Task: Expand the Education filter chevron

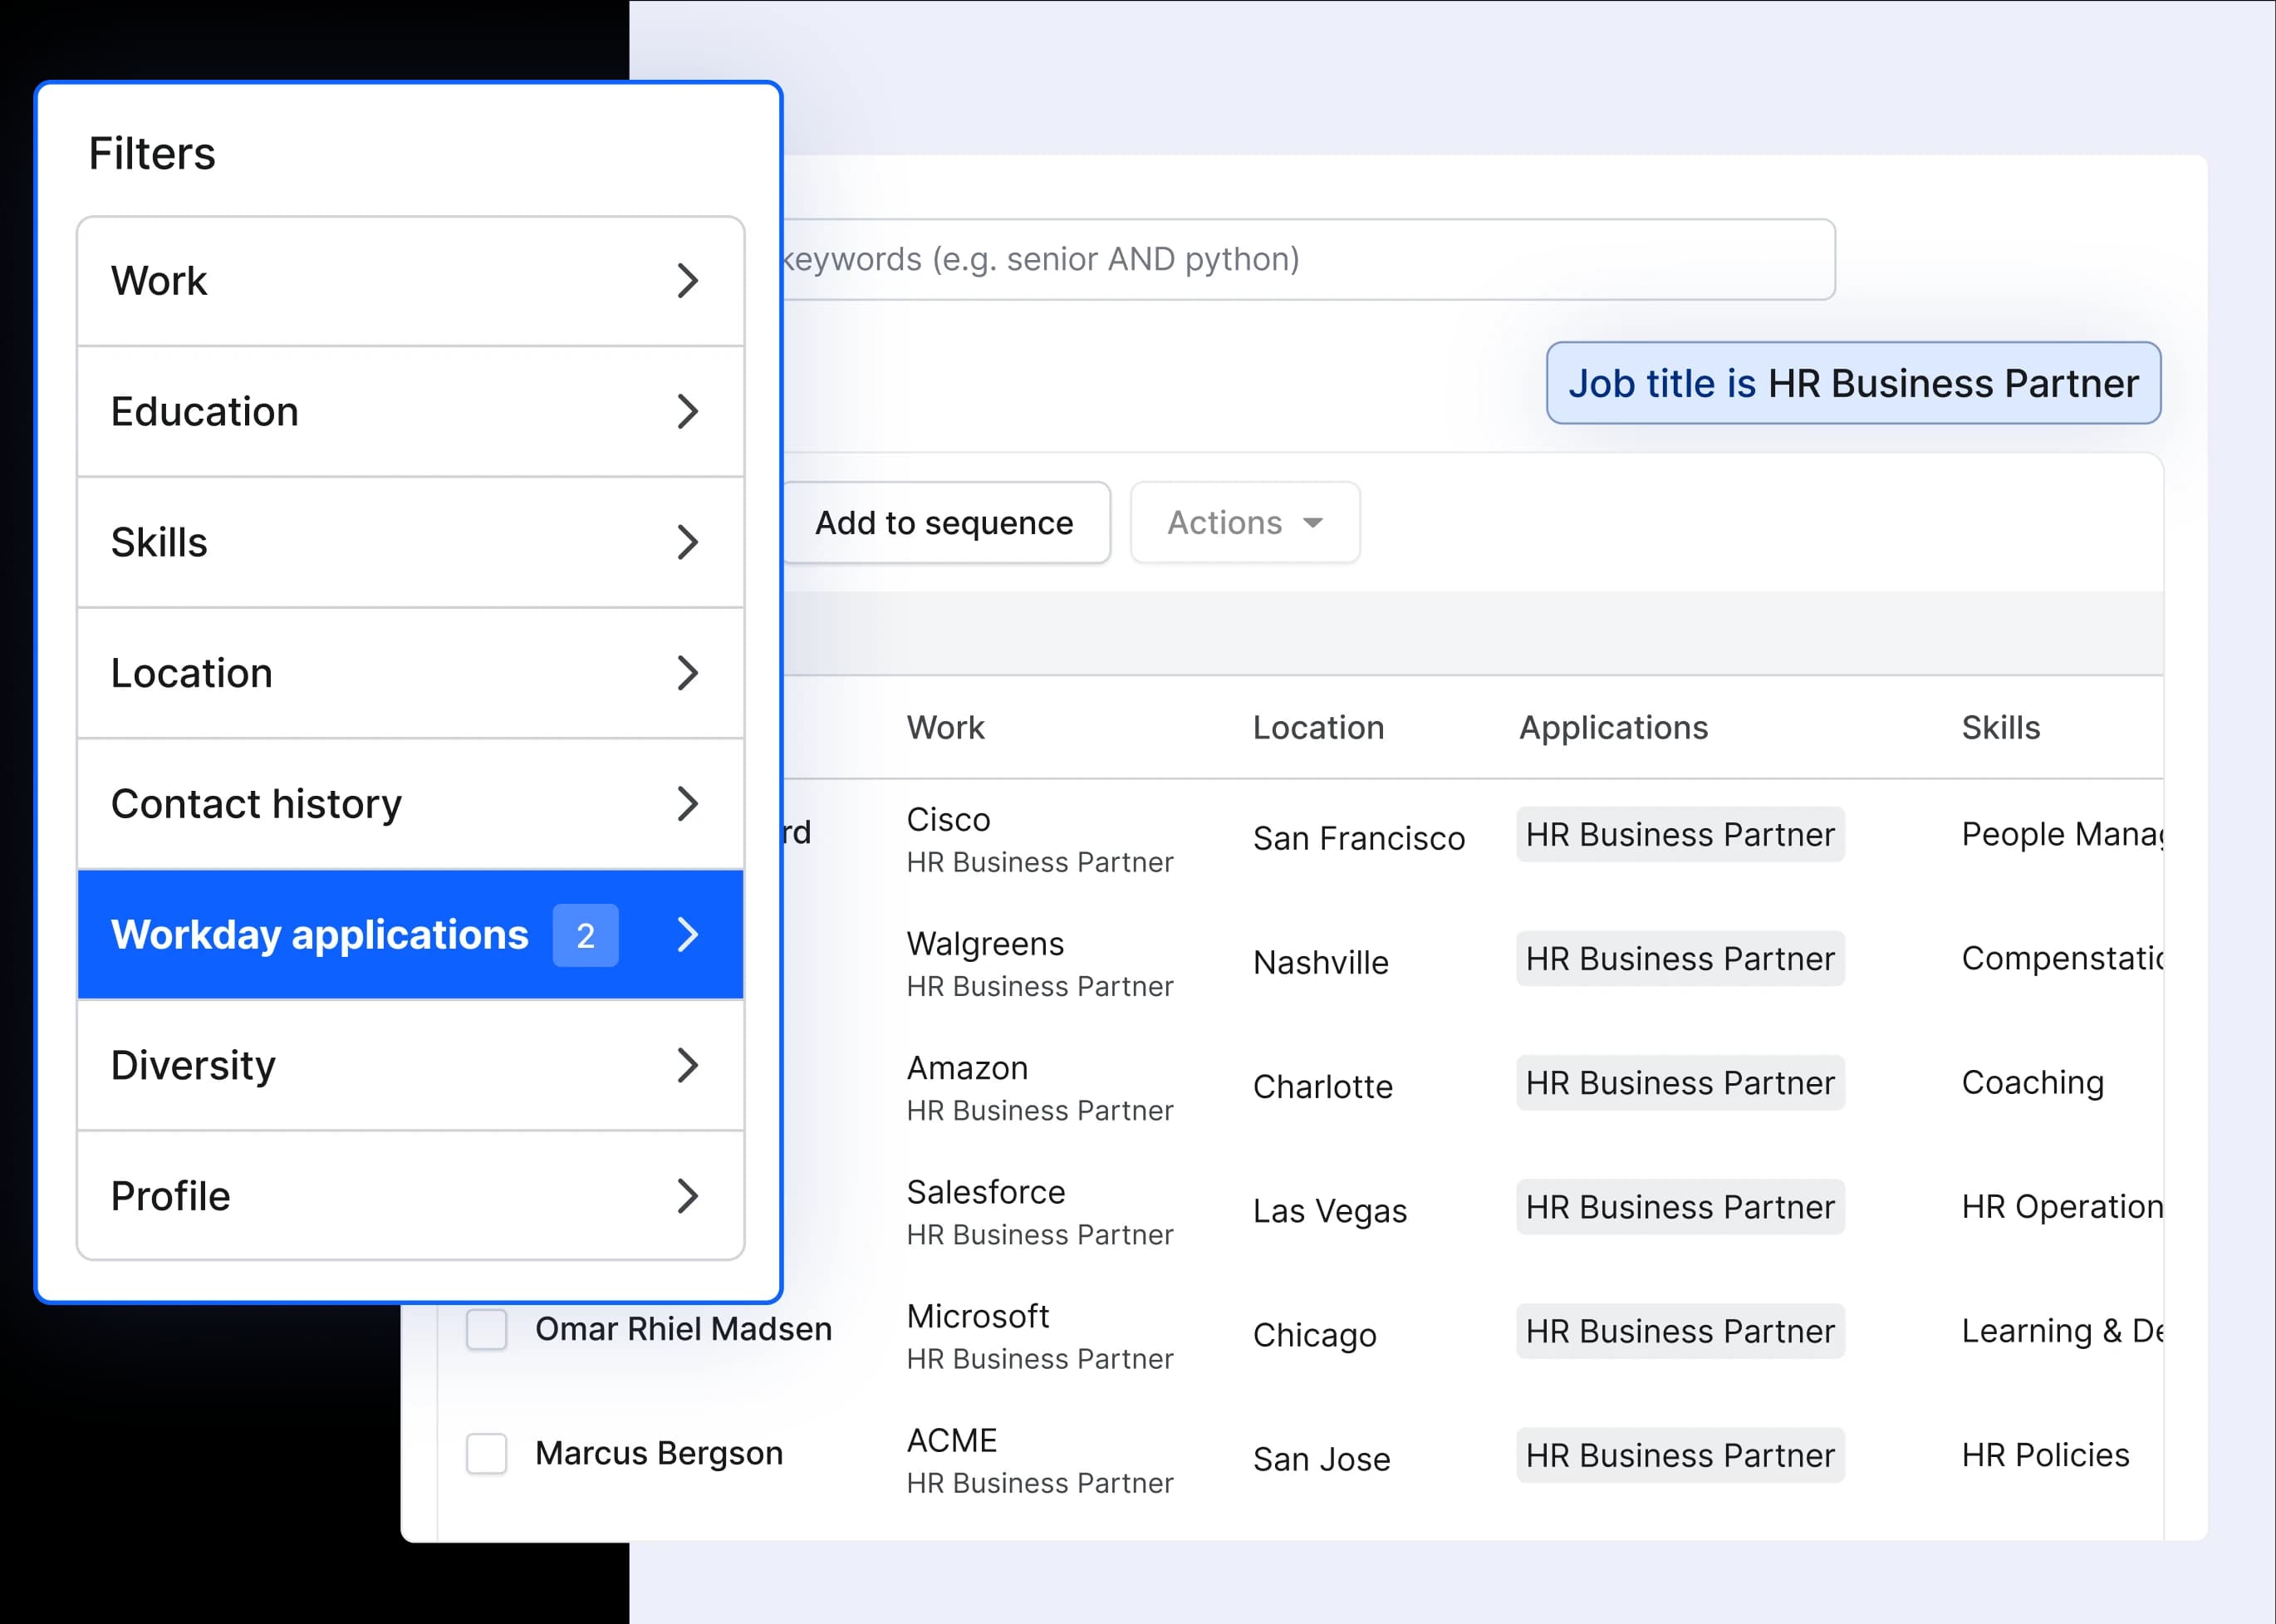Action: (687, 411)
